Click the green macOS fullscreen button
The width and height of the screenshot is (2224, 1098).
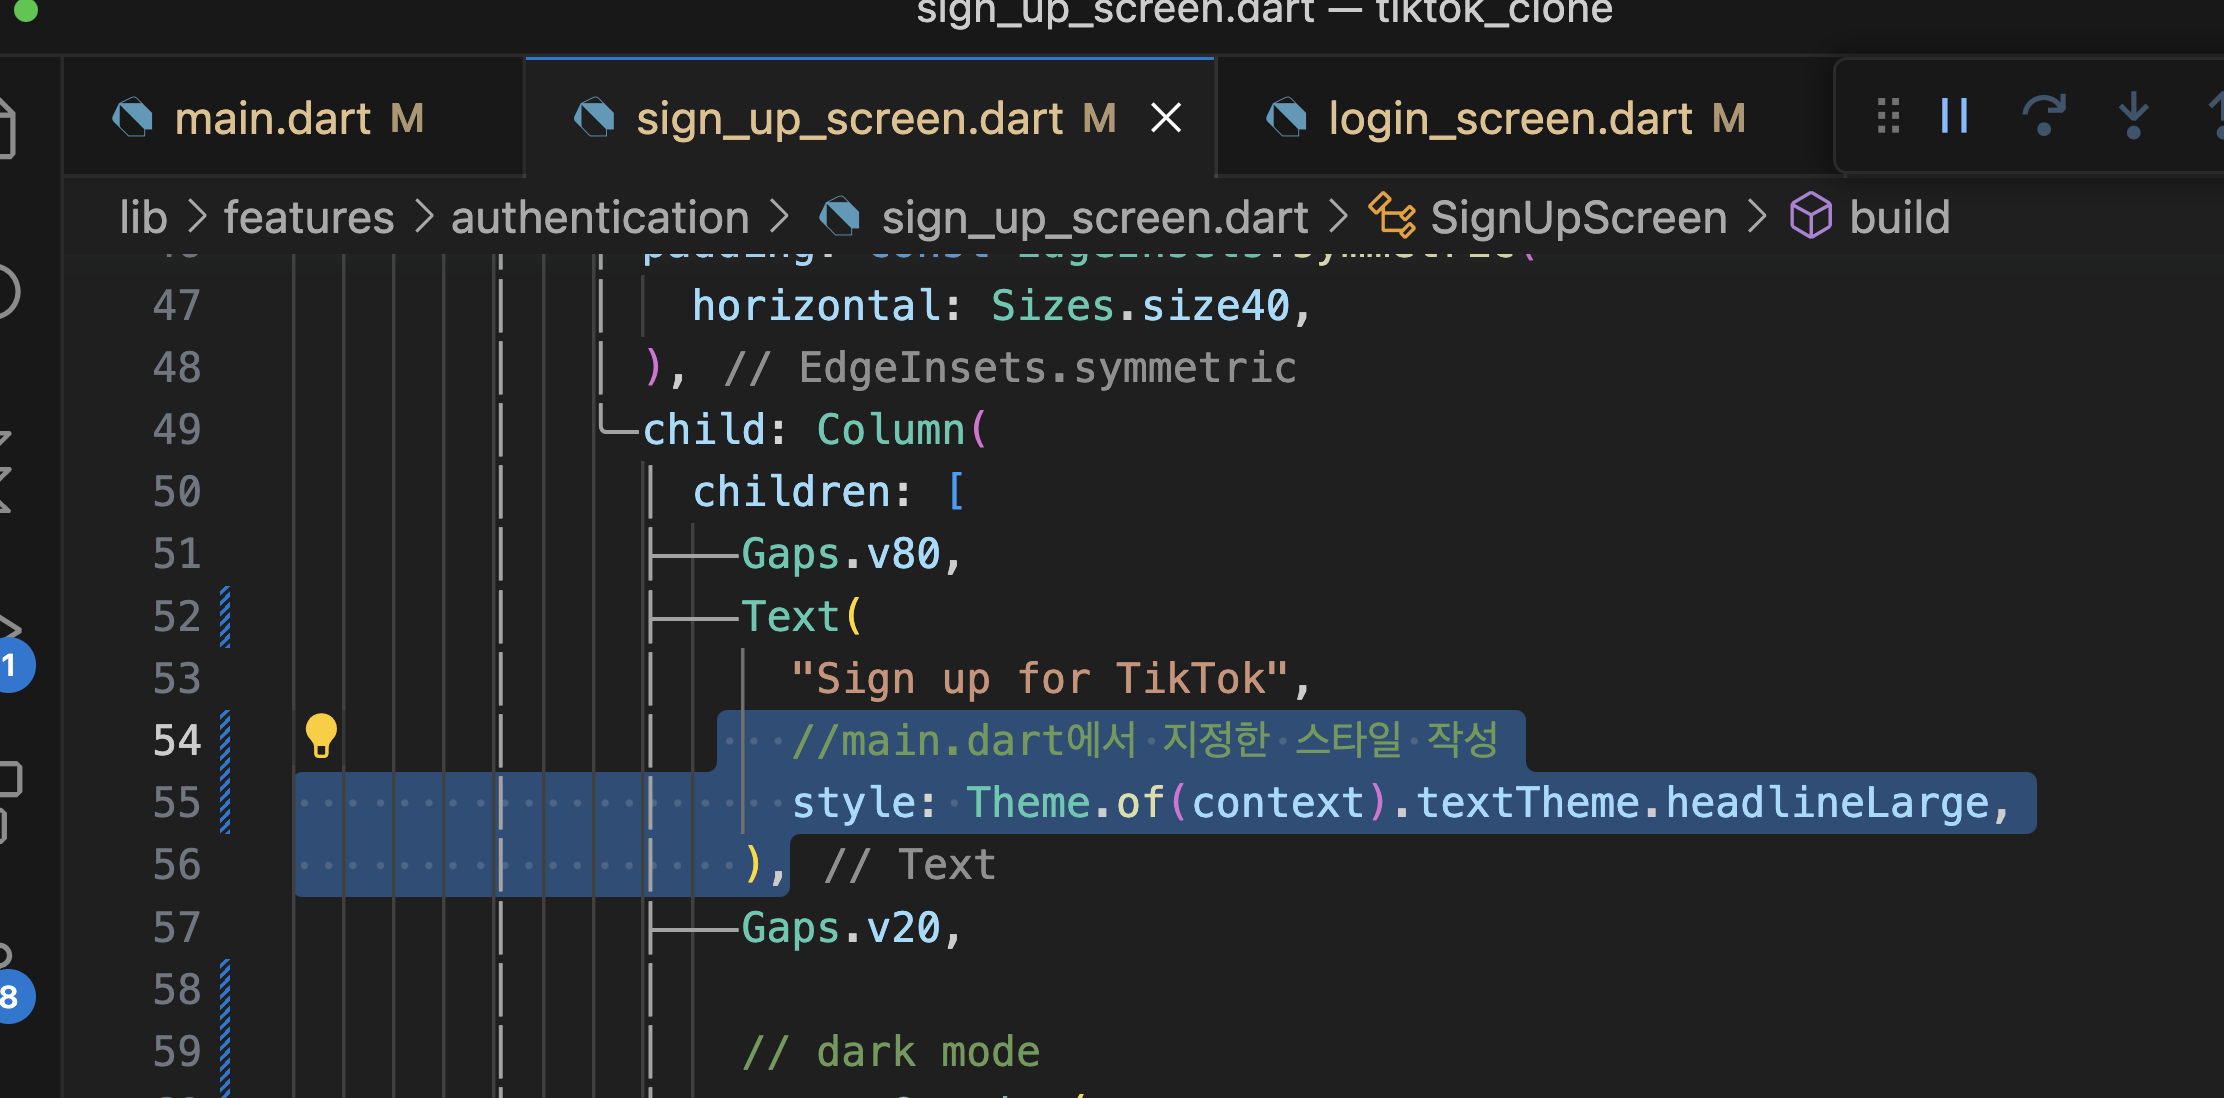(26, 10)
